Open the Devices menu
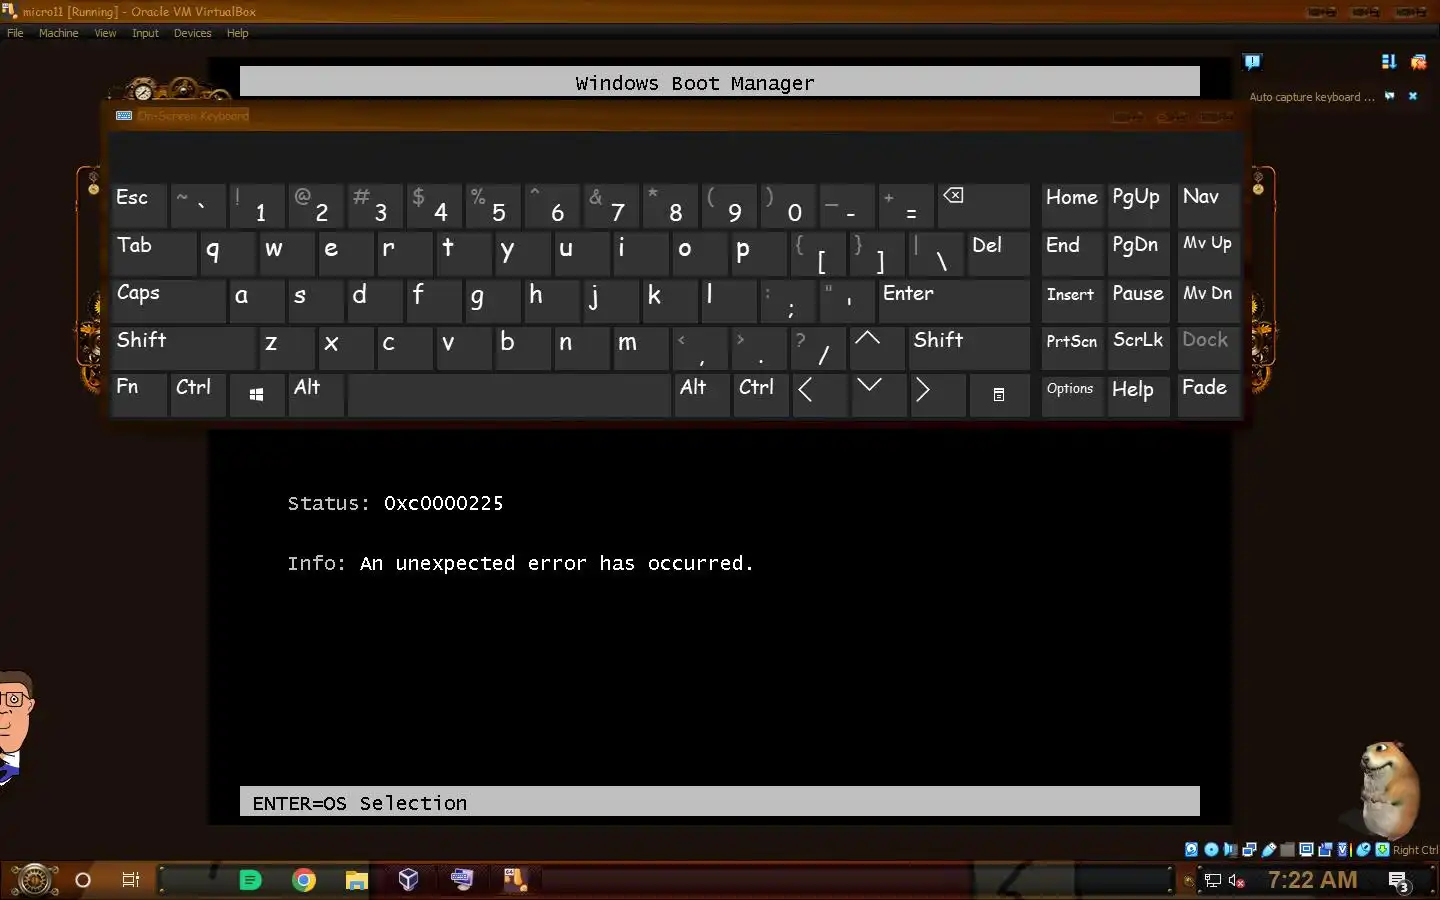The width and height of the screenshot is (1440, 900). click(192, 33)
